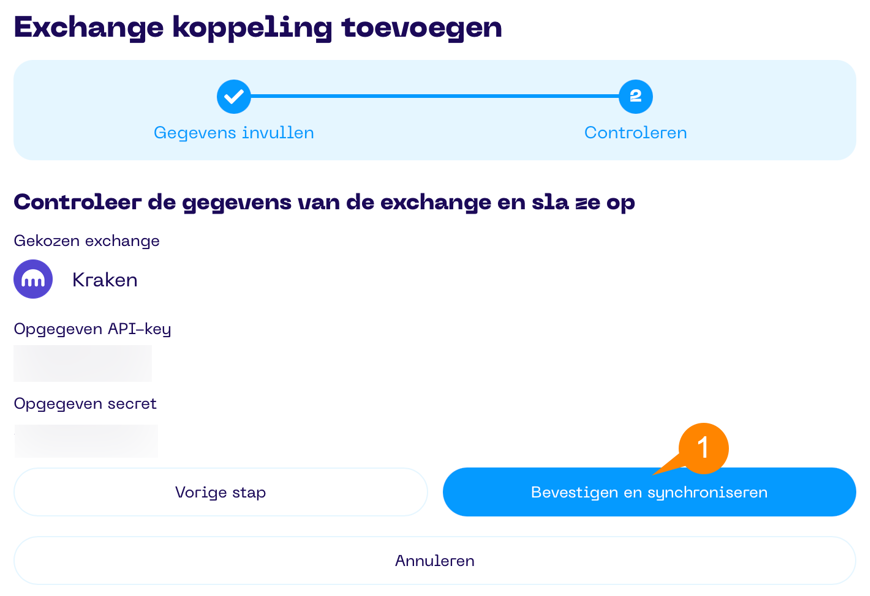Viewport: 870px width, 596px height.
Task: Click the progress bar between the steps
Action: (435, 97)
